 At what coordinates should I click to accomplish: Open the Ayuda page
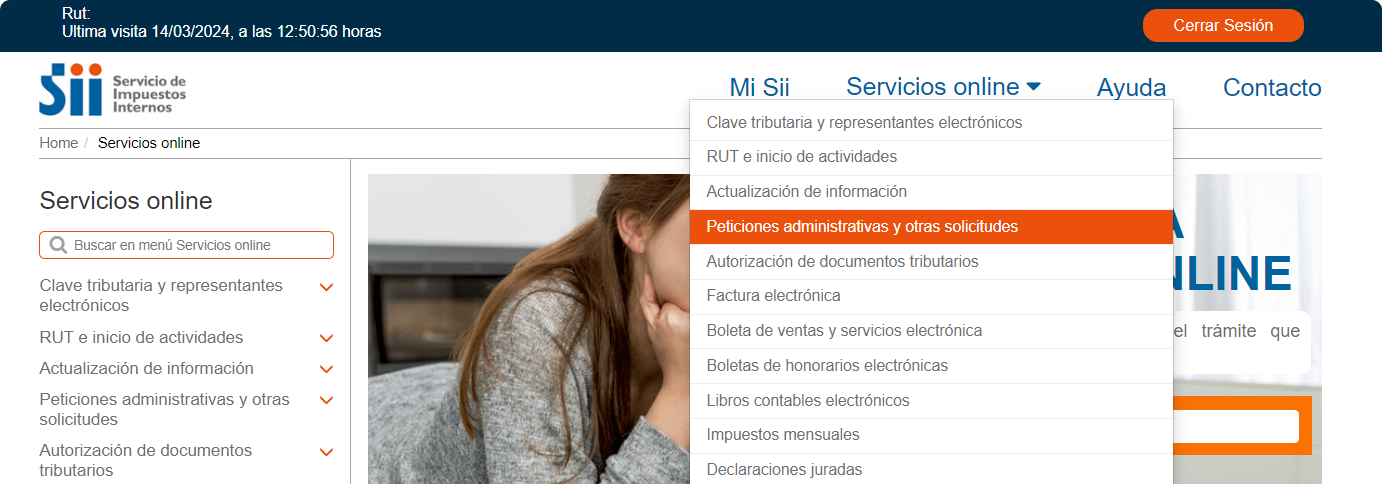1131,87
